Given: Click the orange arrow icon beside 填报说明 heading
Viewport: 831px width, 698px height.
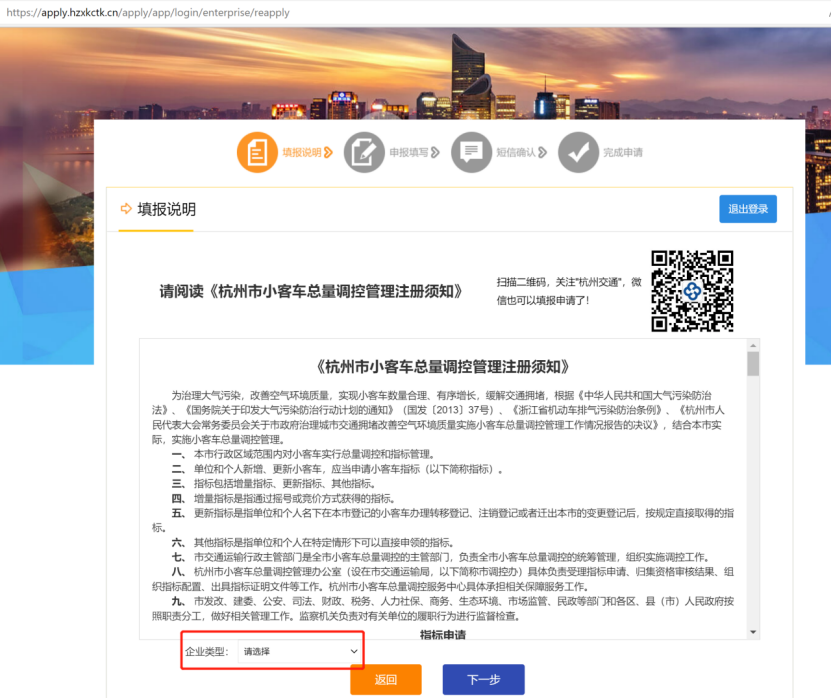Looking at the screenshot, I should tap(126, 209).
